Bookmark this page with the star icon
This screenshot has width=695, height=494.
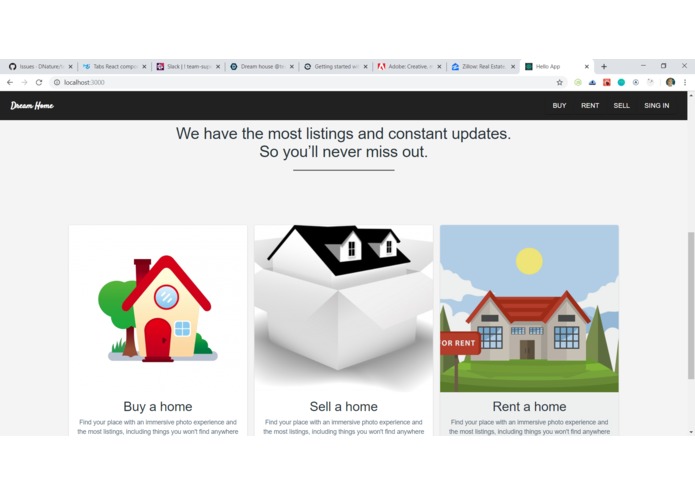coord(559,82)
